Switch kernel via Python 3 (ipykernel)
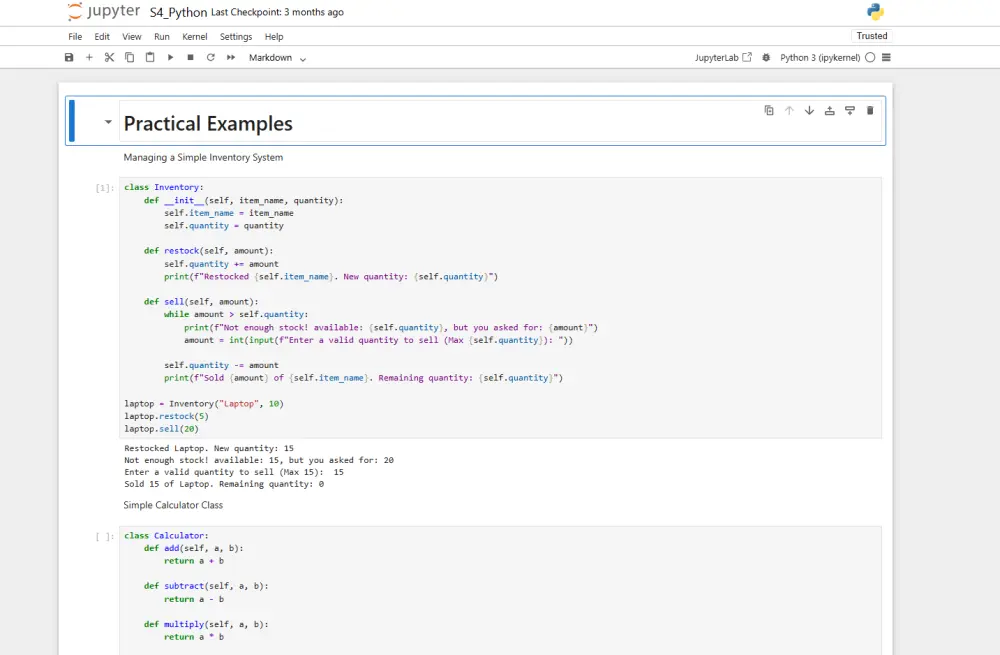This screenshot has height=655, width=1000. coord(820,57)
